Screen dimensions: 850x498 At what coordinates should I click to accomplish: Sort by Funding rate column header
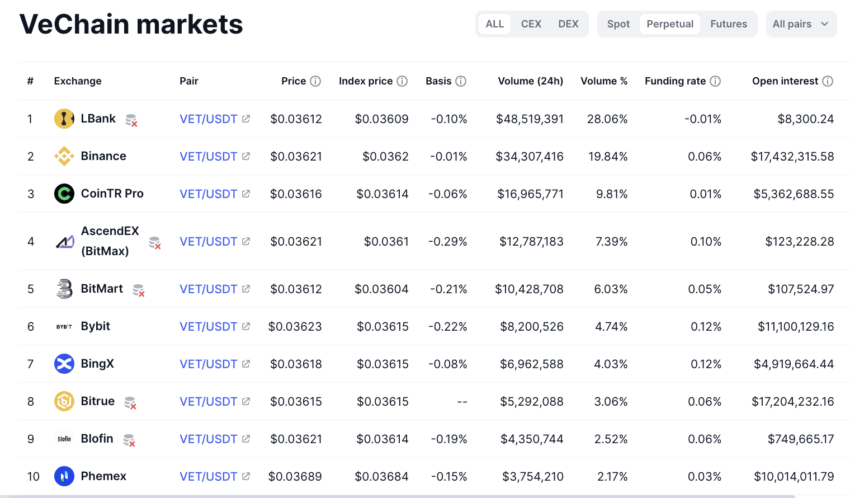point(675,81)
